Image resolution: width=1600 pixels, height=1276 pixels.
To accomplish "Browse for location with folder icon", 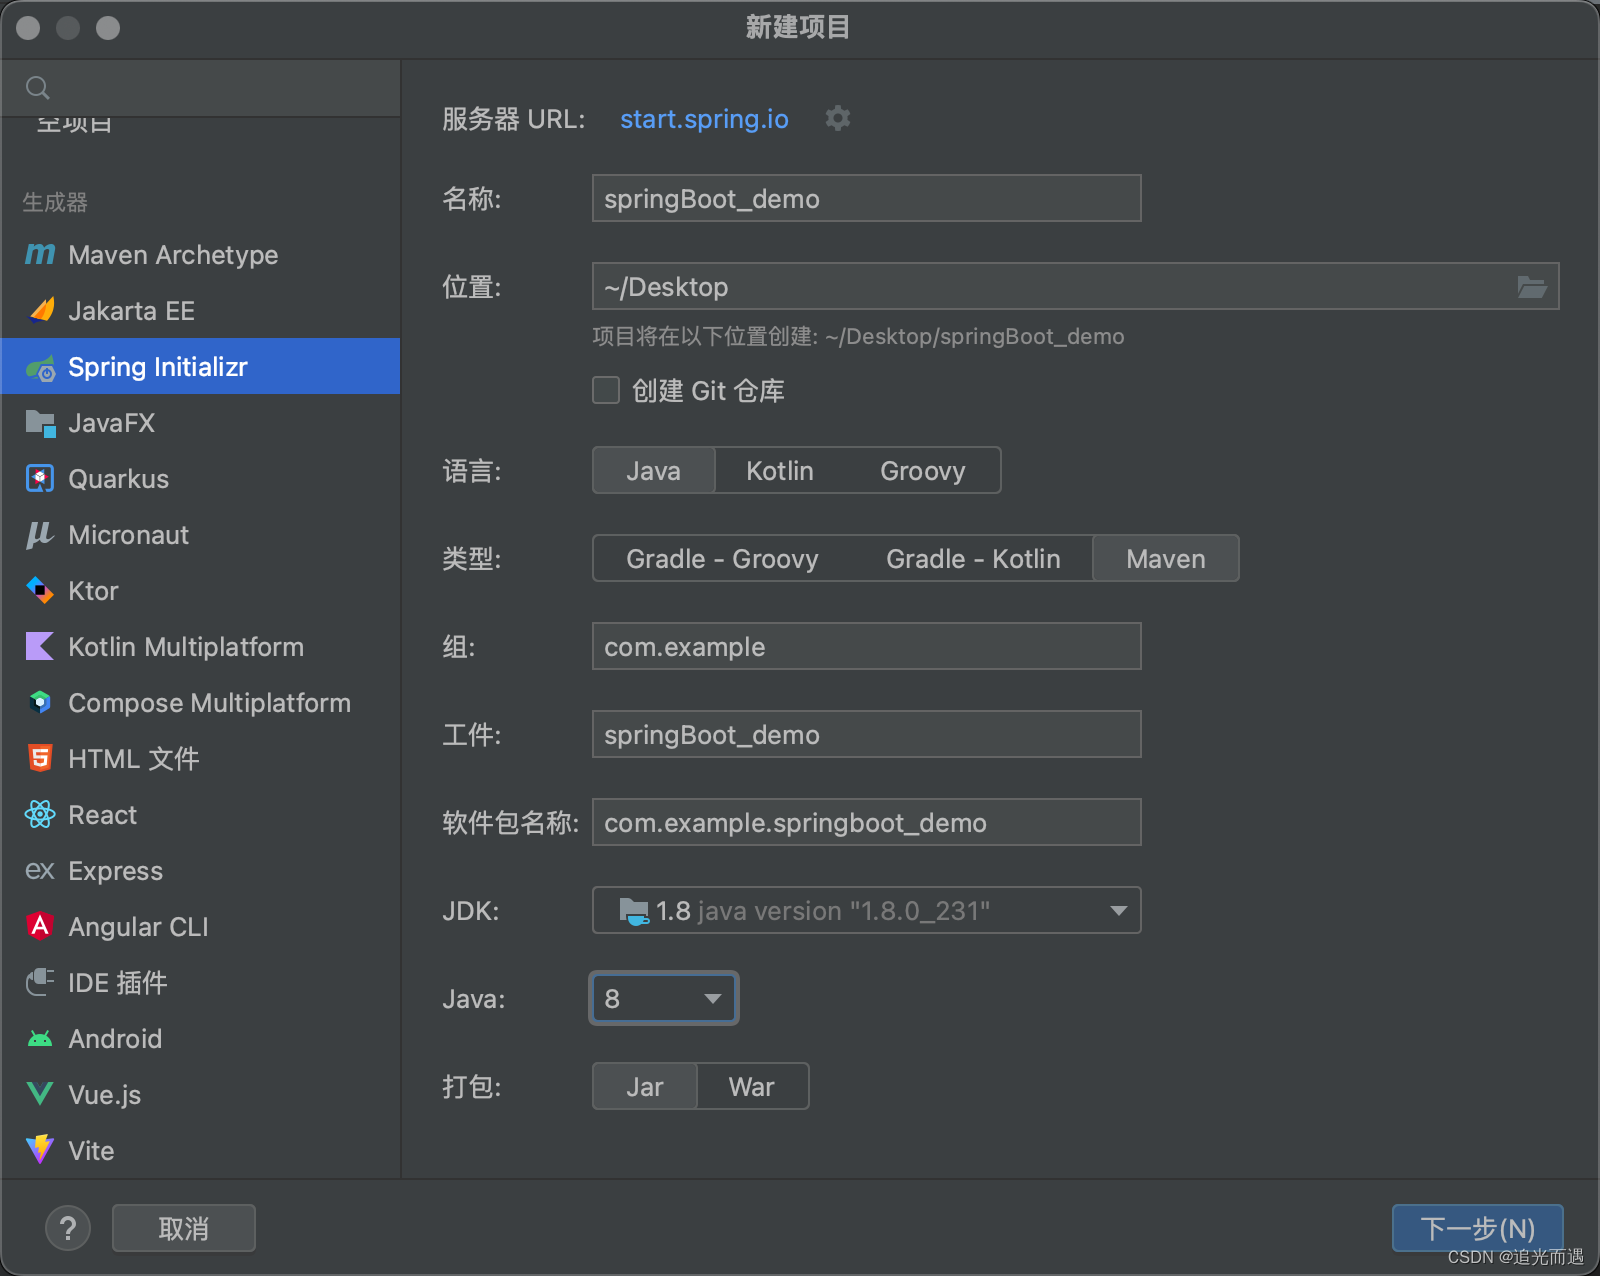I will click(1532, 287).
